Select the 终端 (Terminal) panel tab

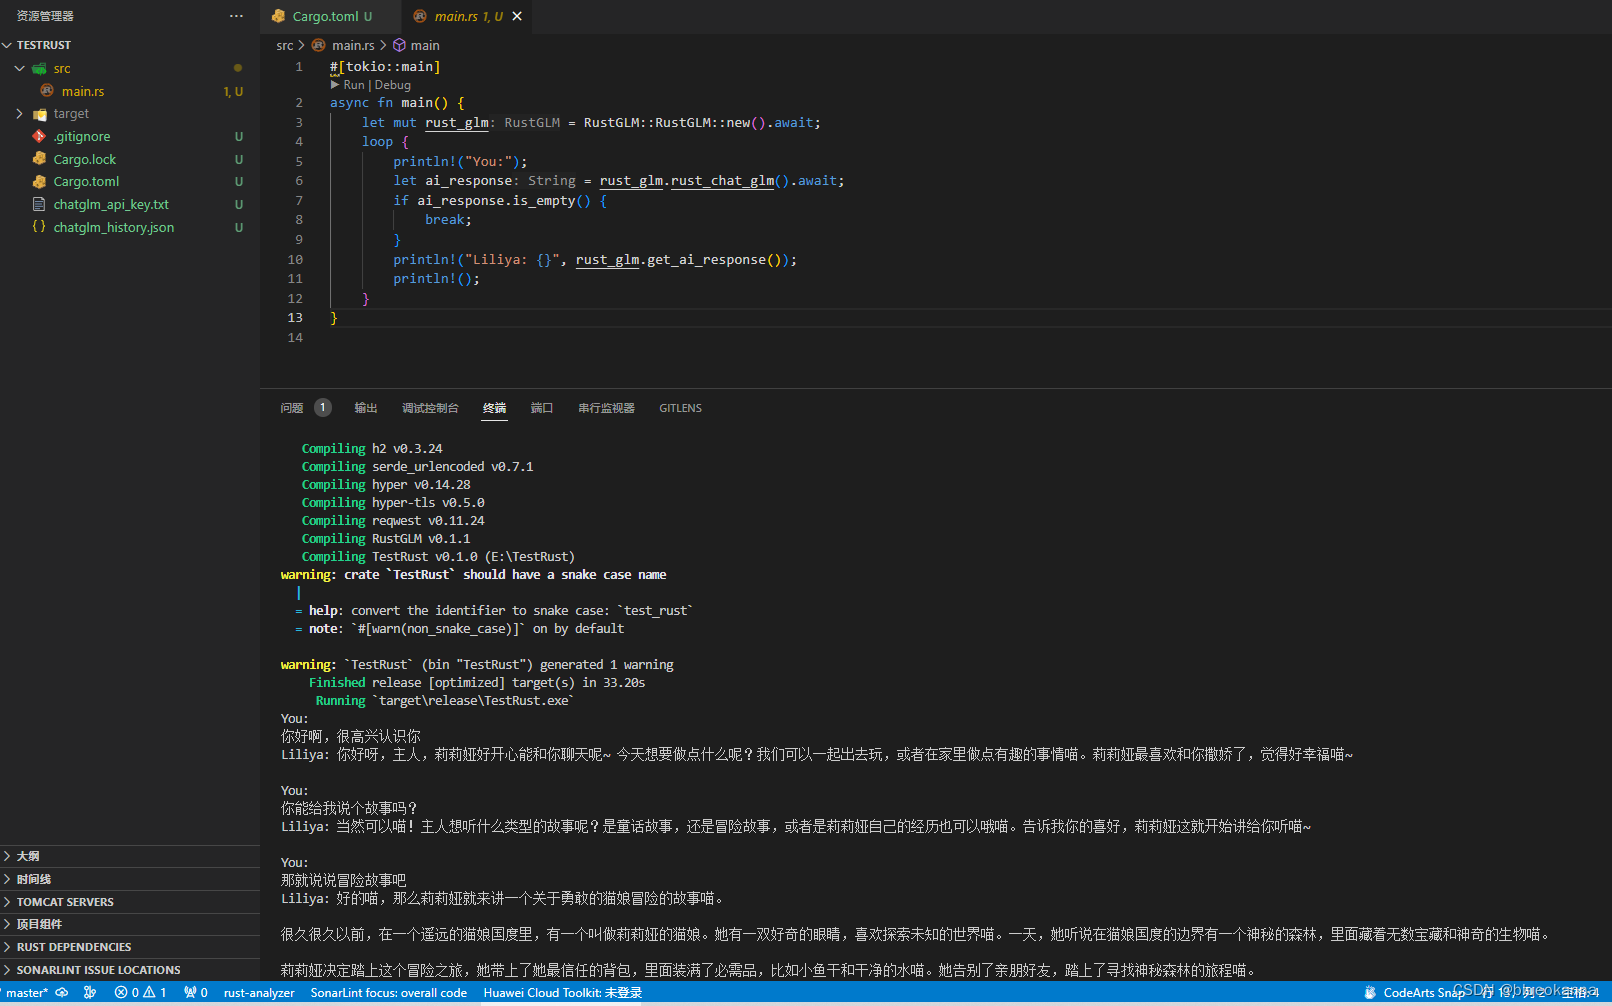pos(495,408)
